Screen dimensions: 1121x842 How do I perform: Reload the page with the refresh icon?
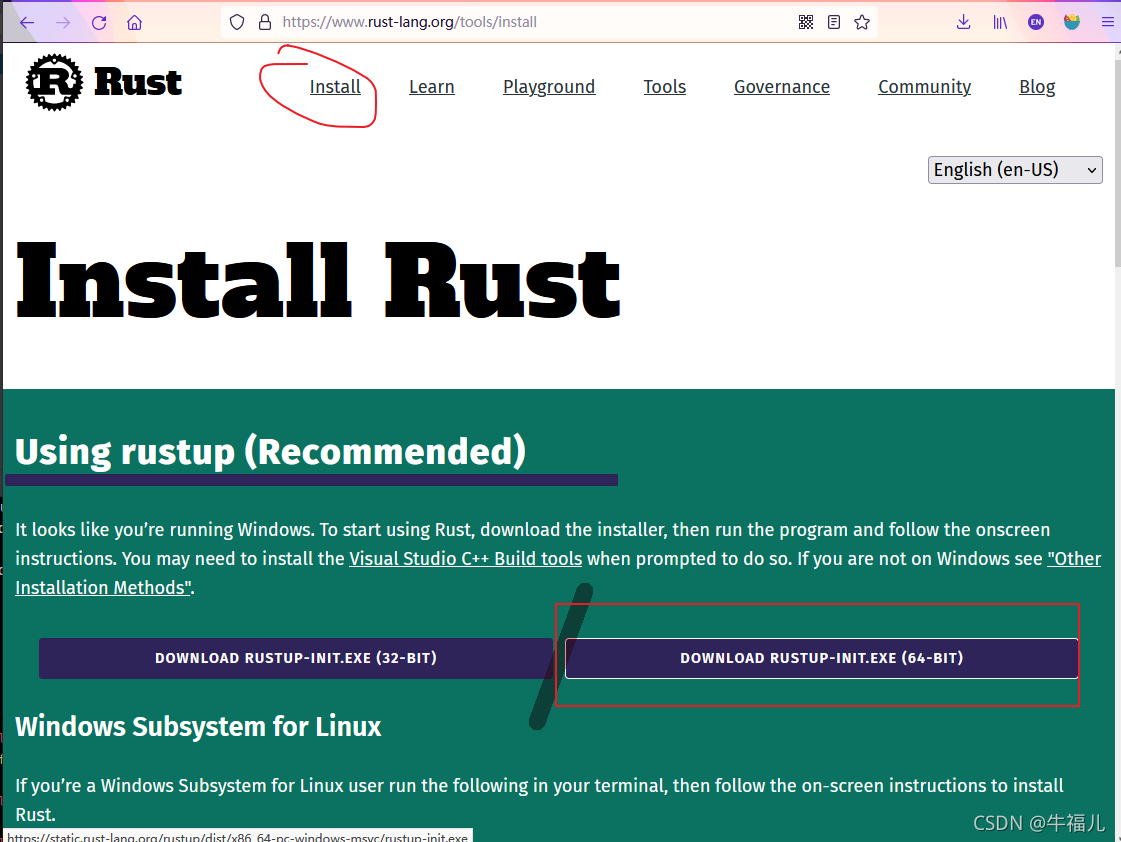99,22
